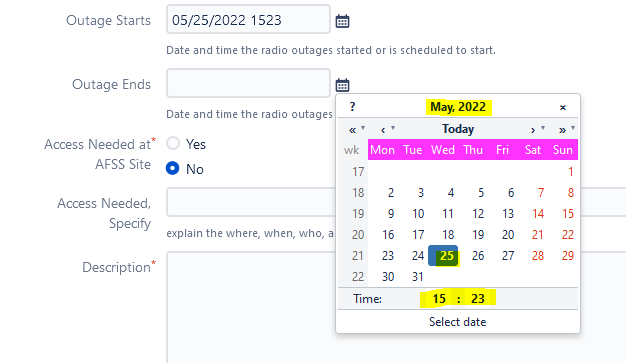Jump to Today in calendar

[458, 129]
